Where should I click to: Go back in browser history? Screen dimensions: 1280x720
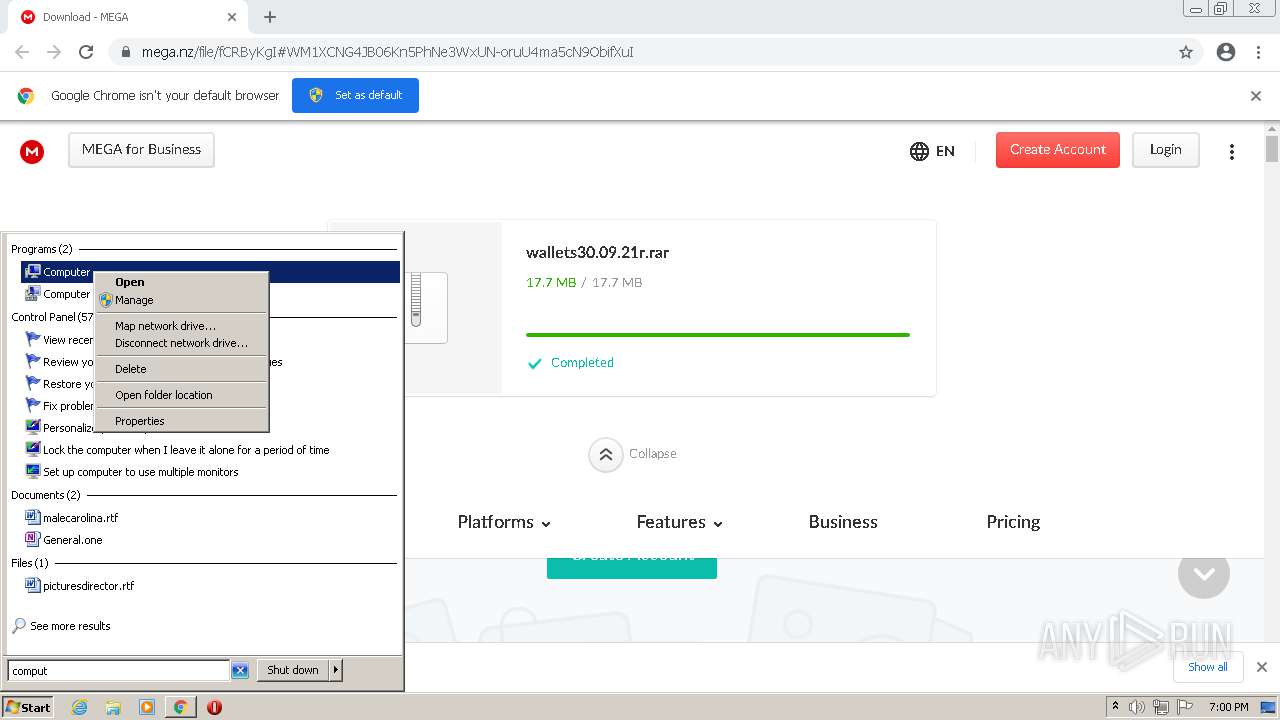(22, 52)
